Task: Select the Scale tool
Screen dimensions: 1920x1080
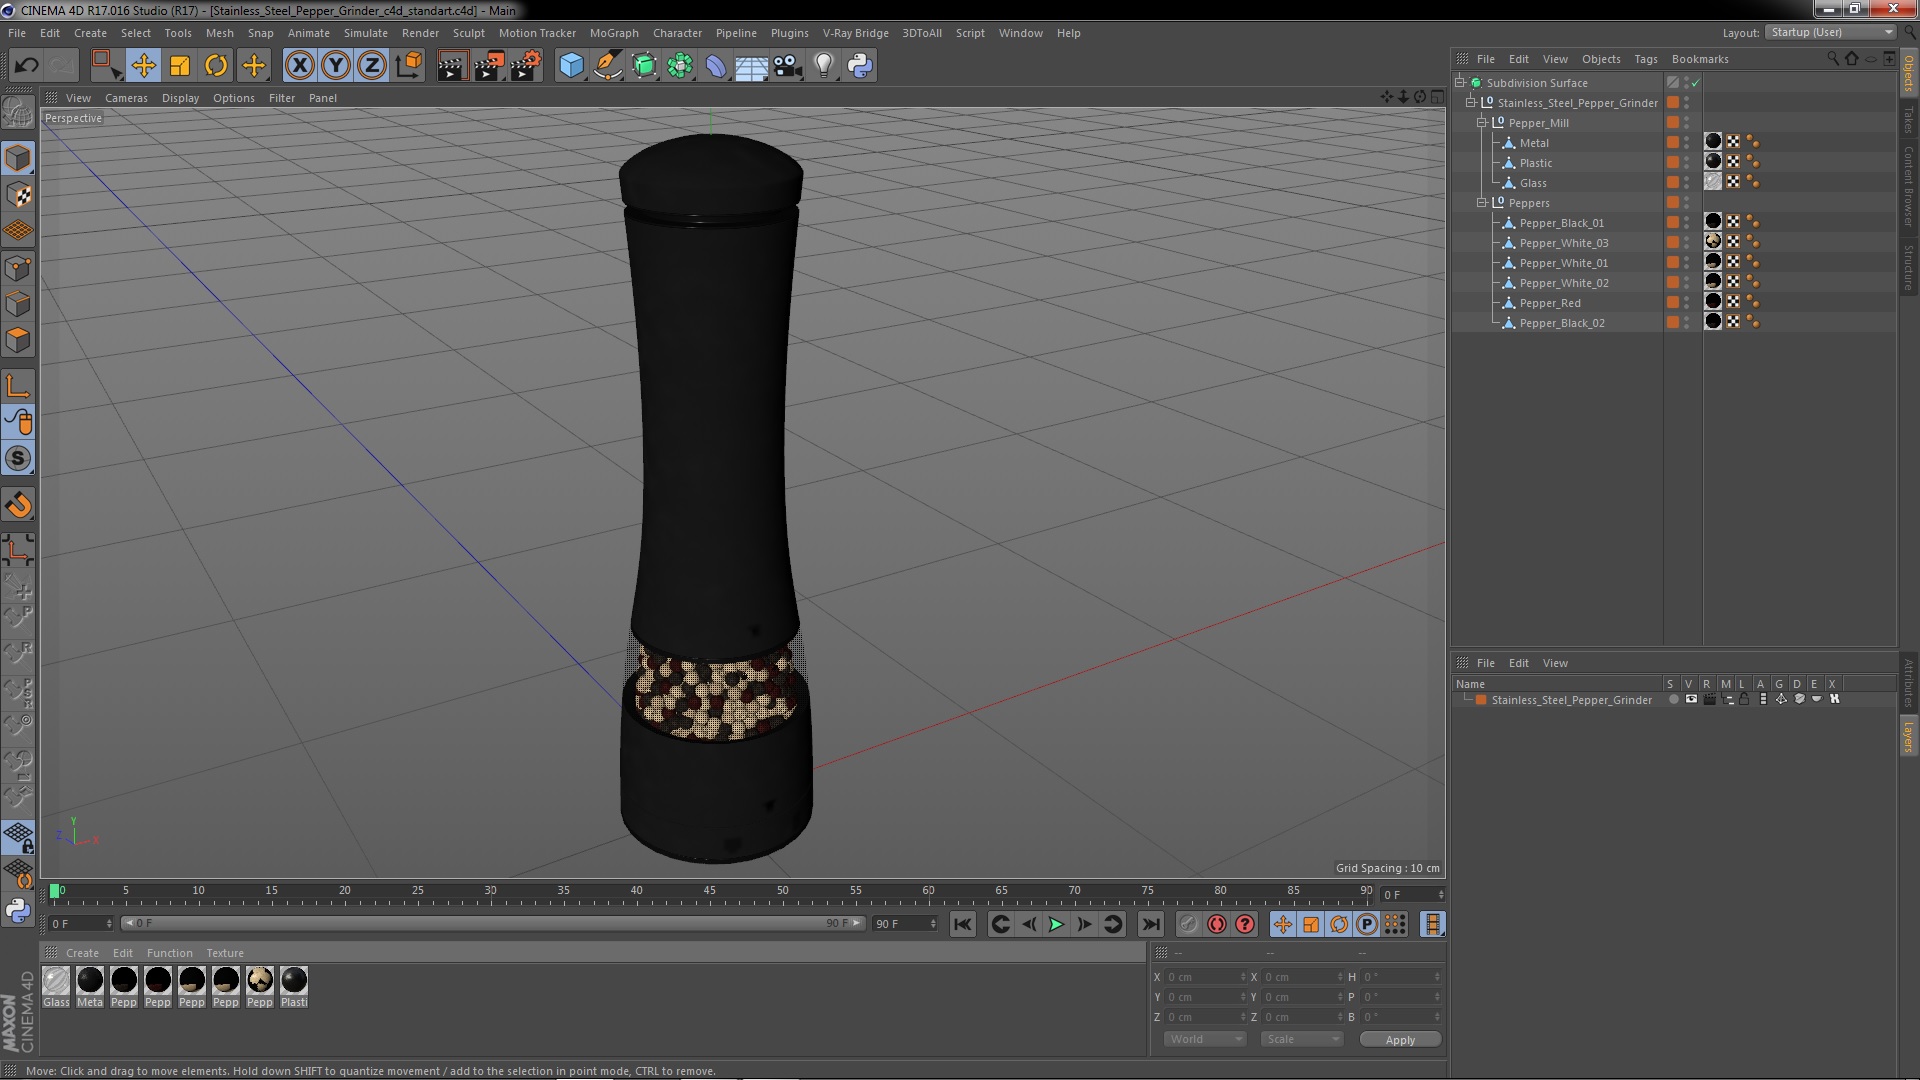Action: [180, 66]
